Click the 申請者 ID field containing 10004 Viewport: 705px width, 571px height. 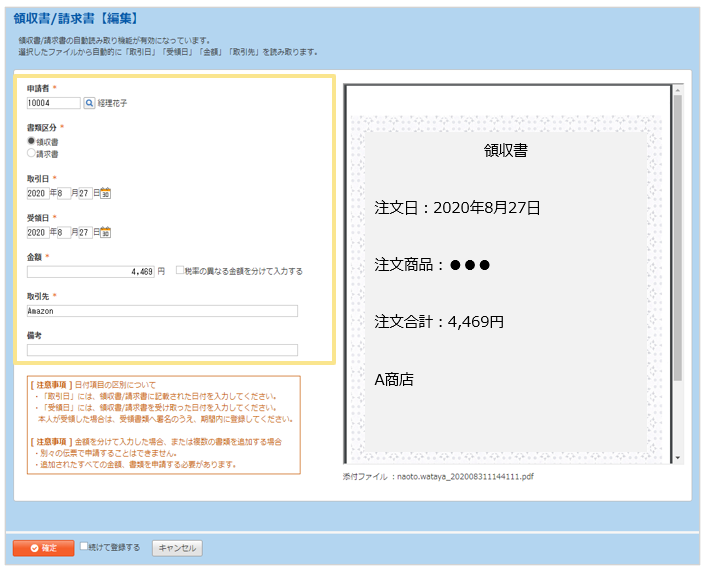53,103
